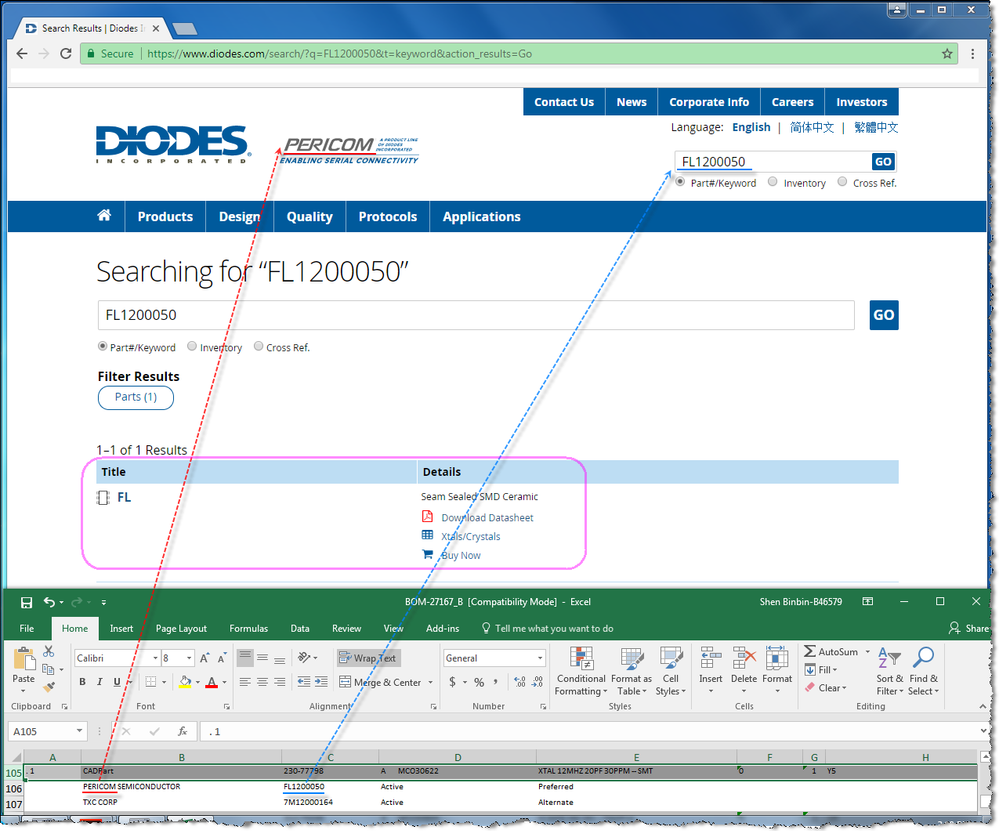Click the Buy Now link

(x=461, y=555)
